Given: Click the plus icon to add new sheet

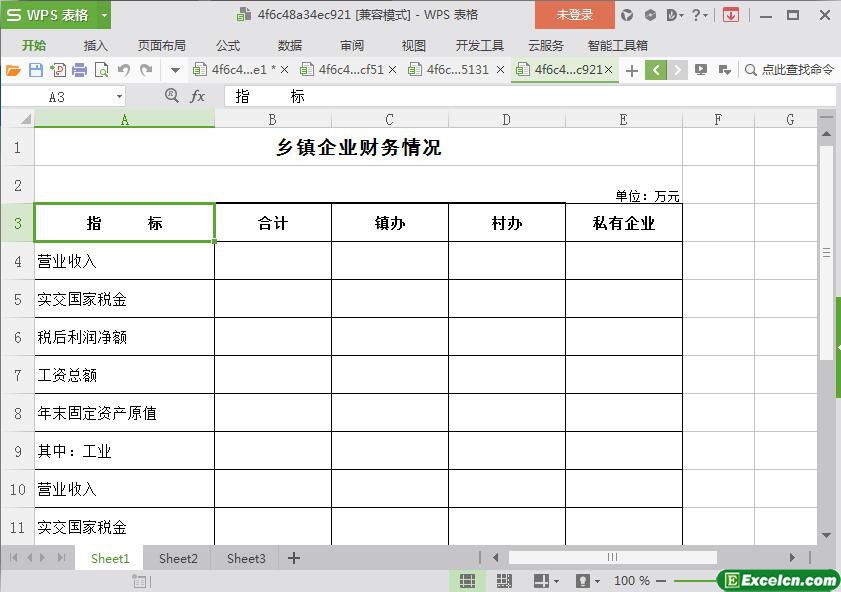Looking at the screenshot, I should pyautogui.click(x=293, y=558).
